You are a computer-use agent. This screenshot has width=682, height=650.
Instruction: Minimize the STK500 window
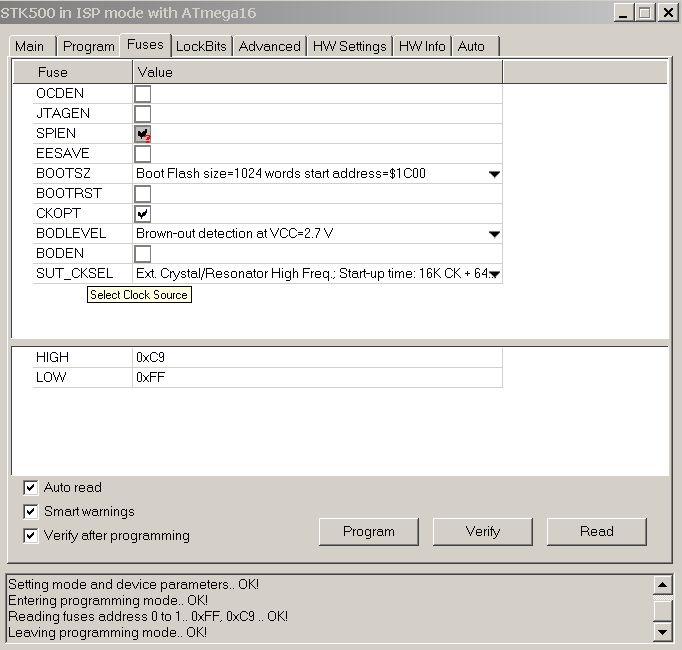point(623,13)
